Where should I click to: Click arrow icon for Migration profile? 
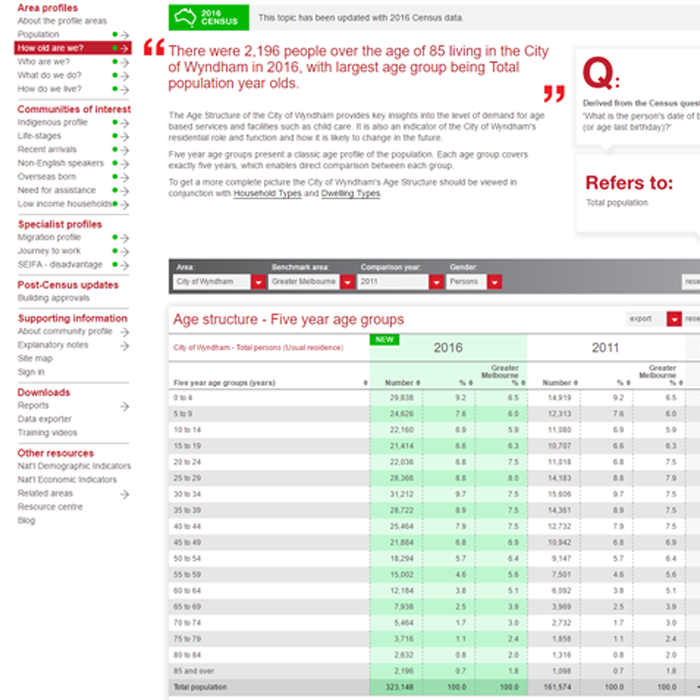125,238
